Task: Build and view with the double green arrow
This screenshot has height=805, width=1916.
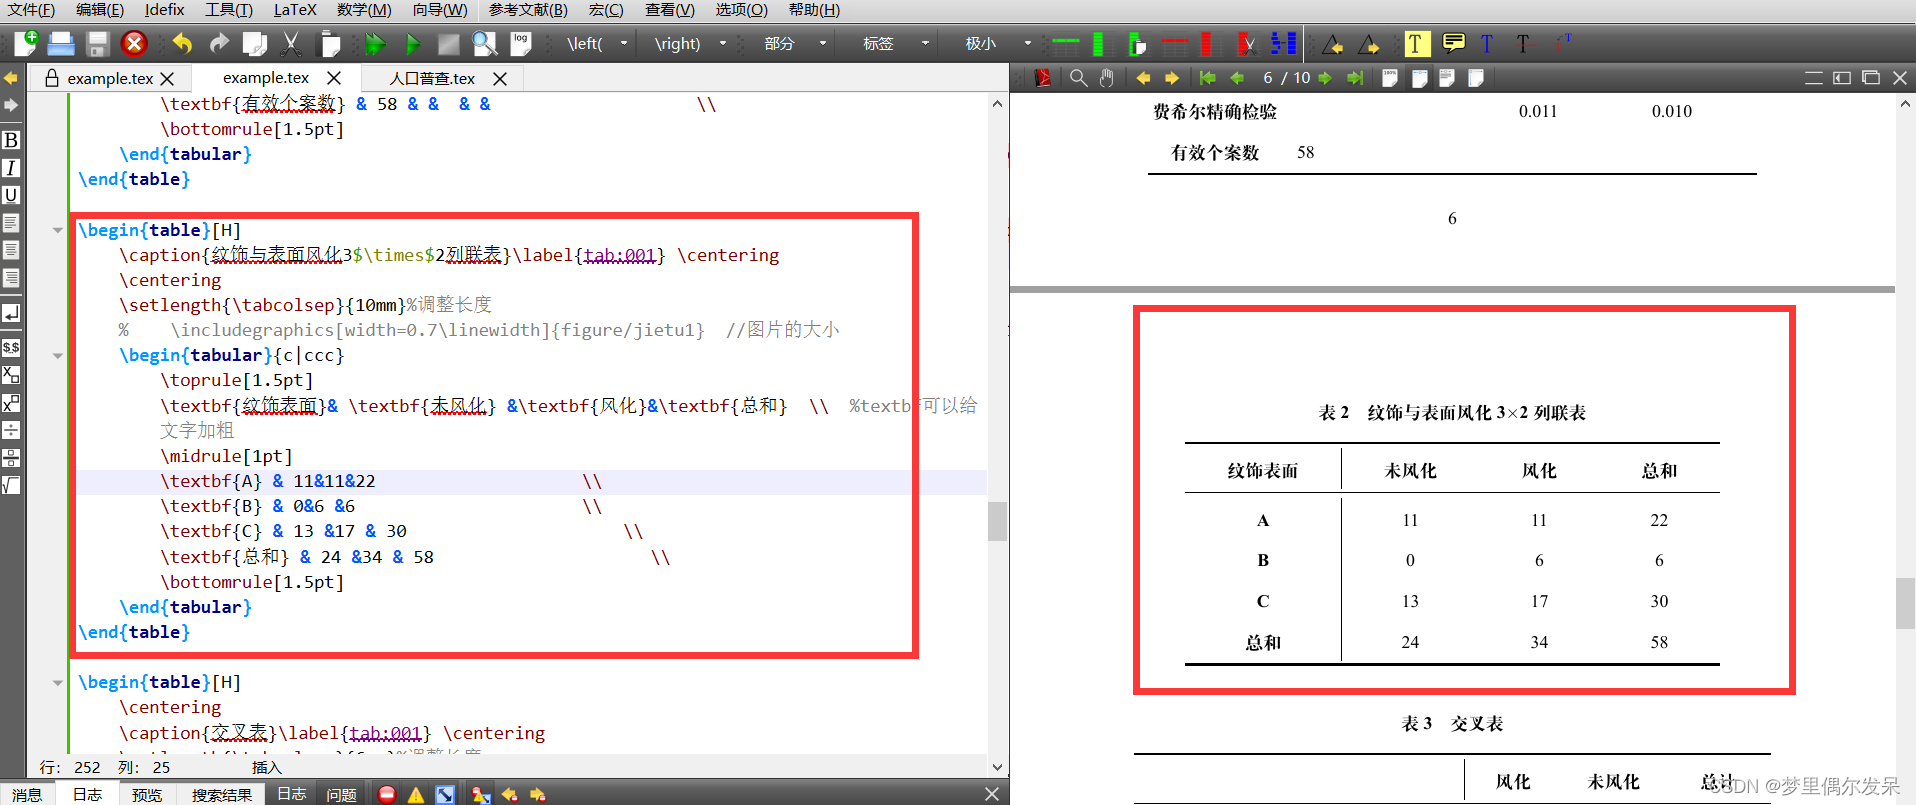Action: pyautogui.click(x=376, y=44)
